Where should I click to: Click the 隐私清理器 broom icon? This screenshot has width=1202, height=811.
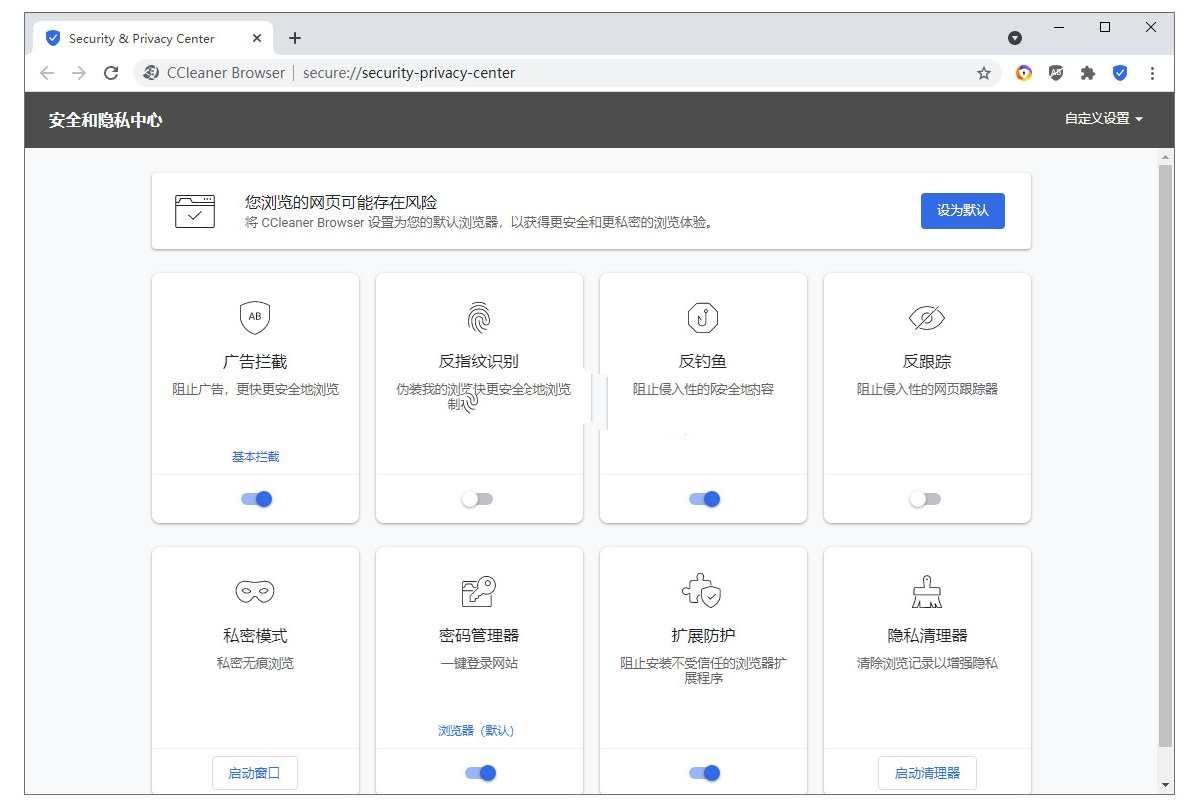(926, 590)
